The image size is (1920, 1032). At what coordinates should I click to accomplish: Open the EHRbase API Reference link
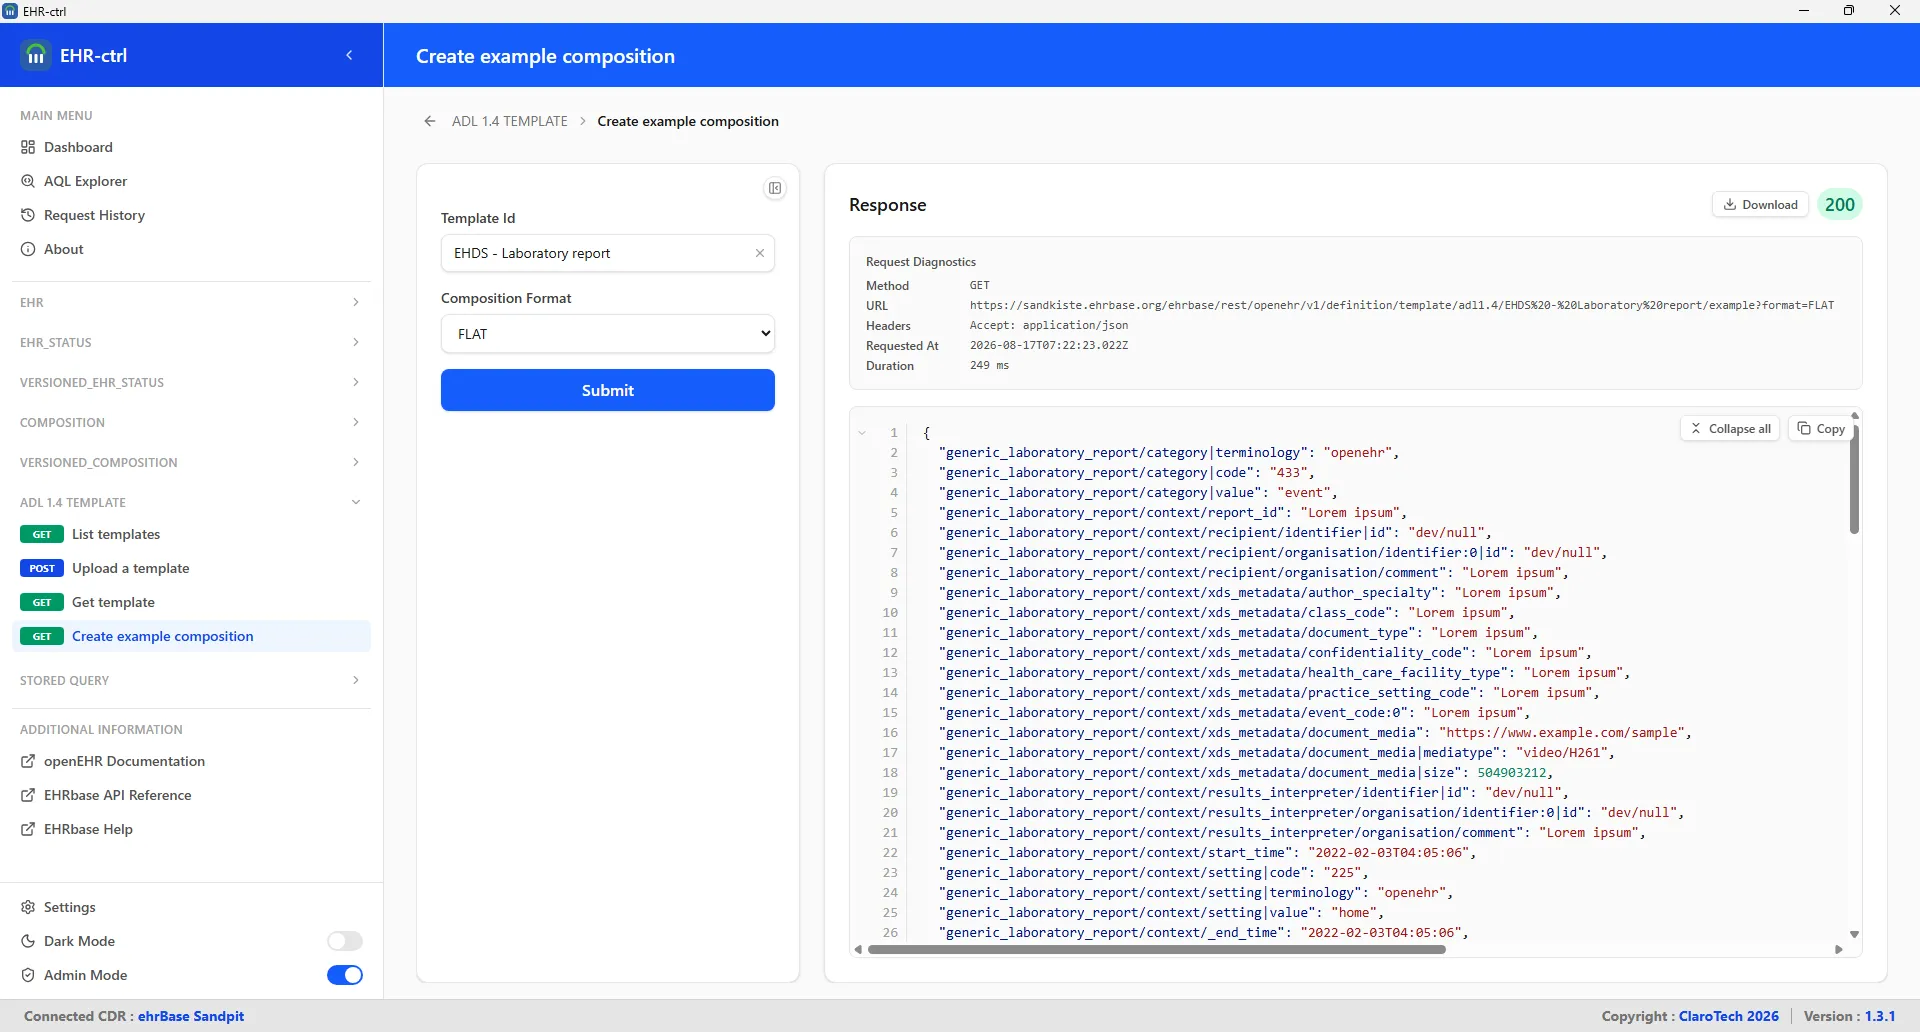coord(117,795)
